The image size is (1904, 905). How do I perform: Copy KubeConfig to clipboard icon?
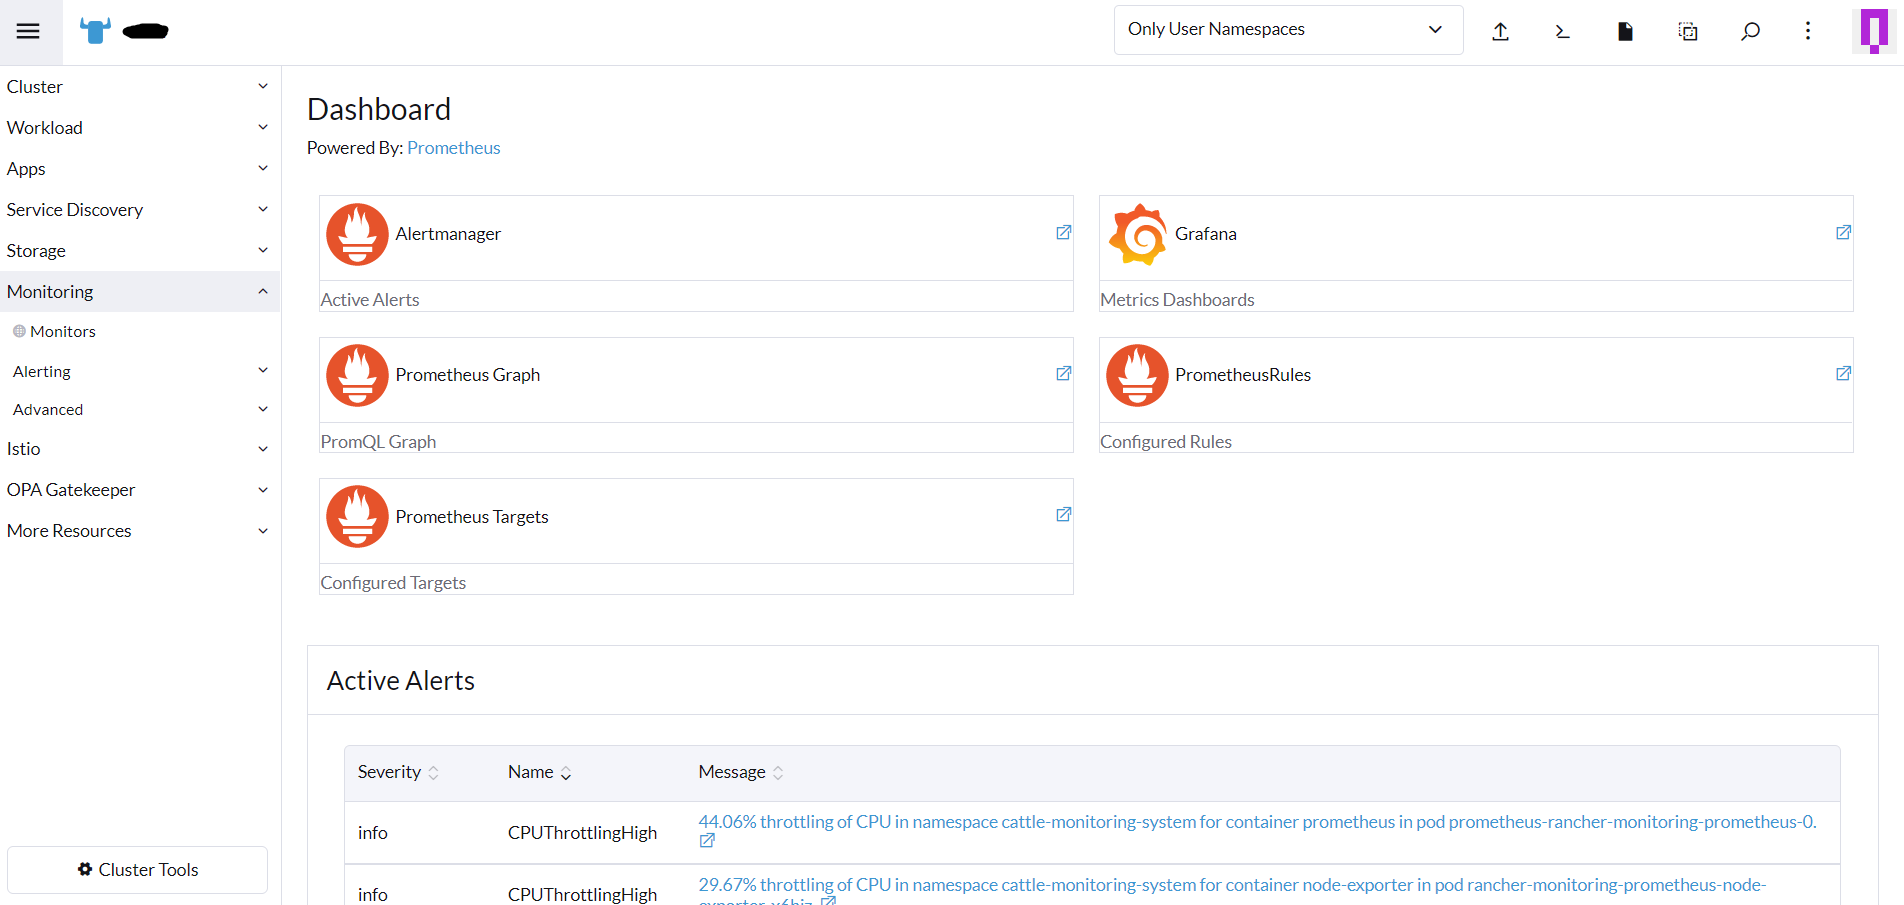click(x=1688, y=31)
